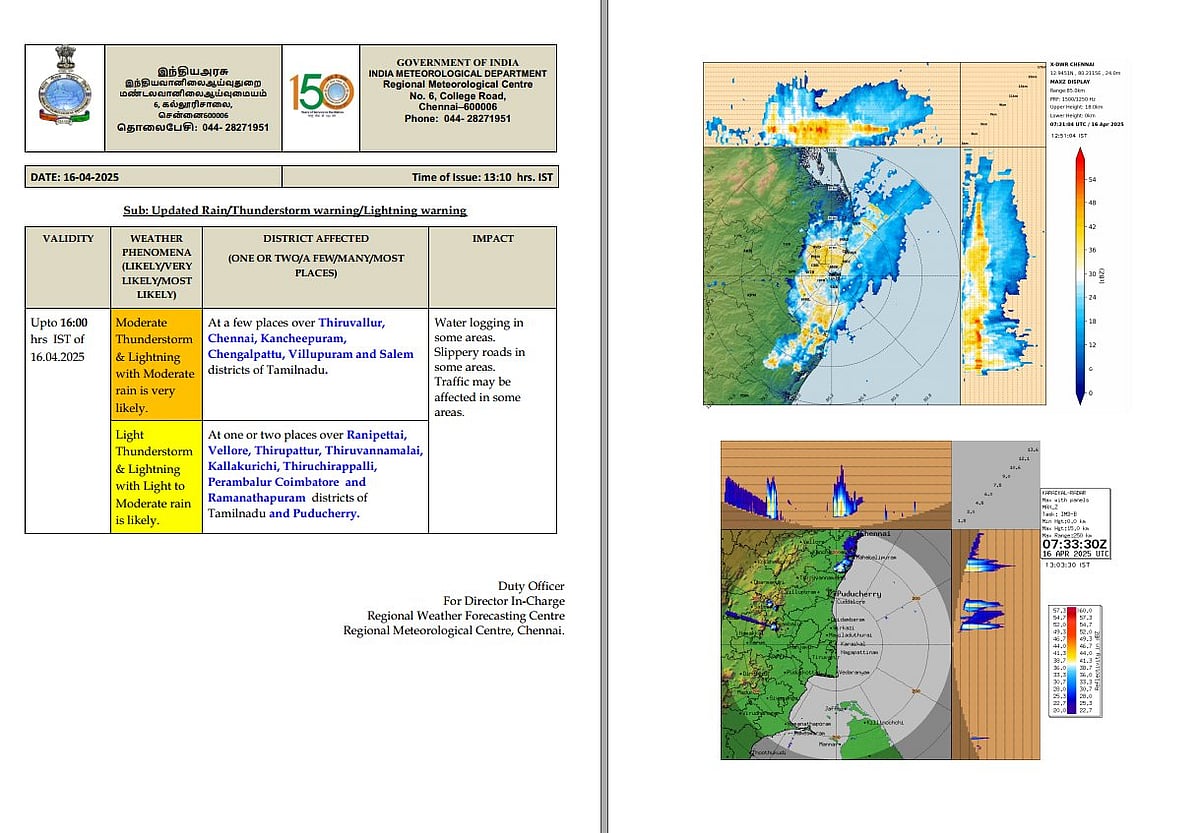
Task: Select the orange Moderate Thunderstorm cell
Action: coord(156,364)
